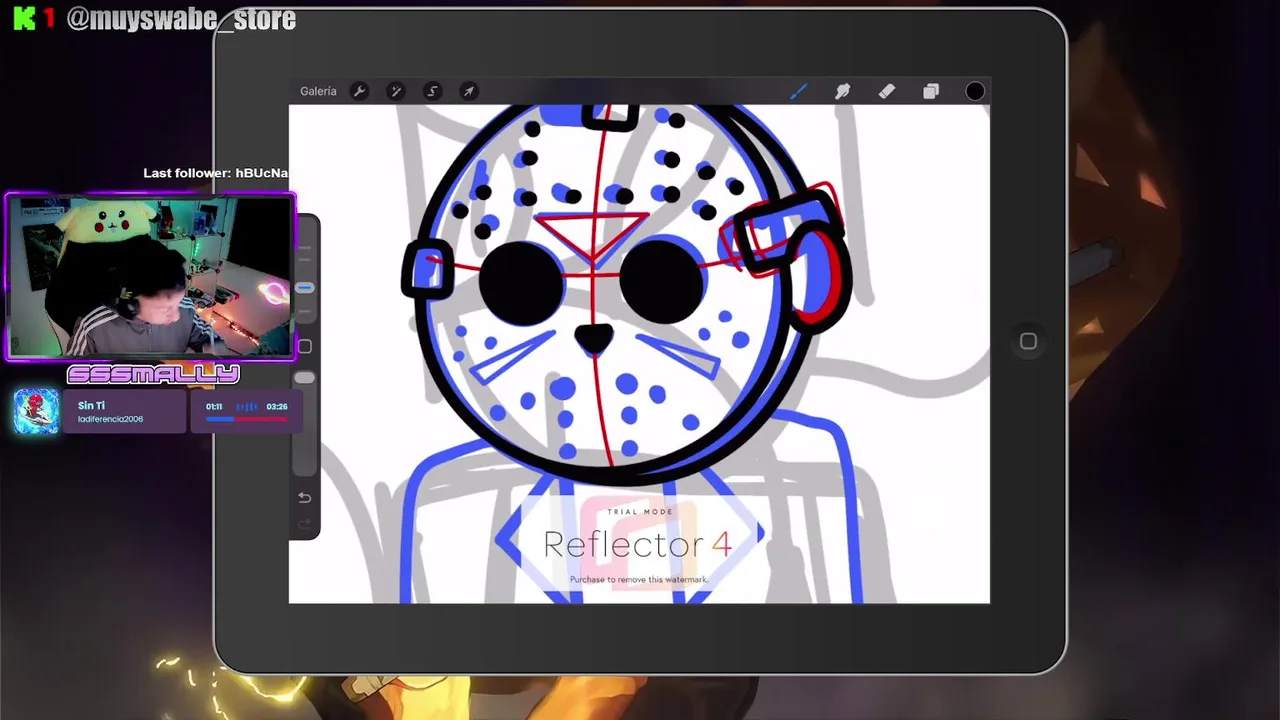The image size is (1280, 720).
Task: Tap the sidebar Modify square button
Action: coord(304,346)
